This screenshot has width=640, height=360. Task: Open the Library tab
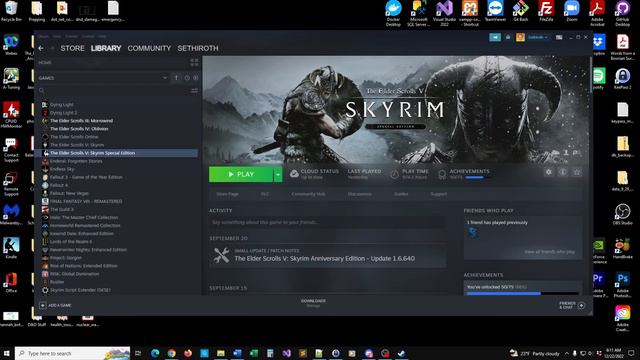106,48
